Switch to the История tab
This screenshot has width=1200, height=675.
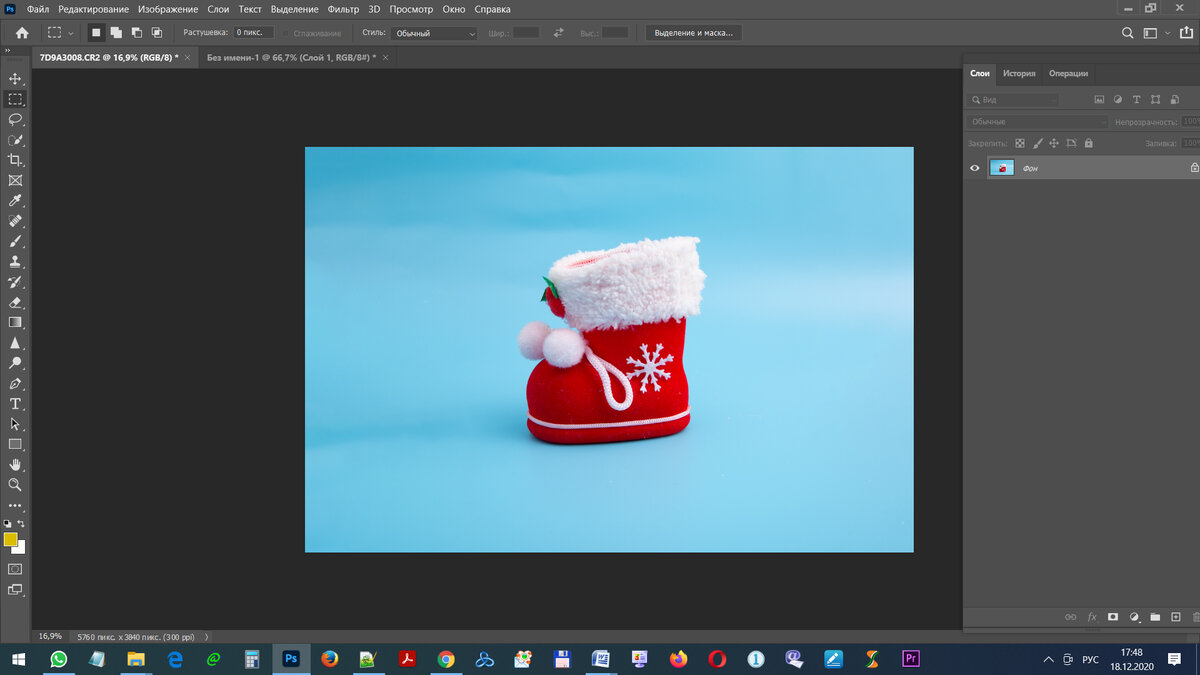coord(1019,73)
